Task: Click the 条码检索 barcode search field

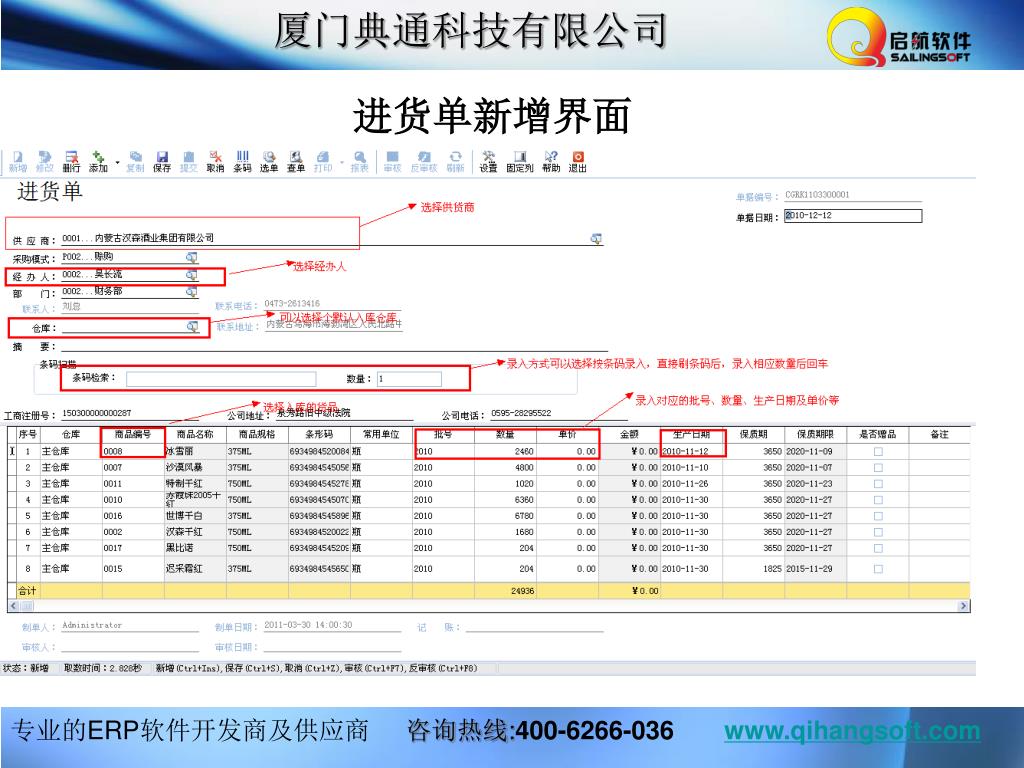Action: click(221, 379)
